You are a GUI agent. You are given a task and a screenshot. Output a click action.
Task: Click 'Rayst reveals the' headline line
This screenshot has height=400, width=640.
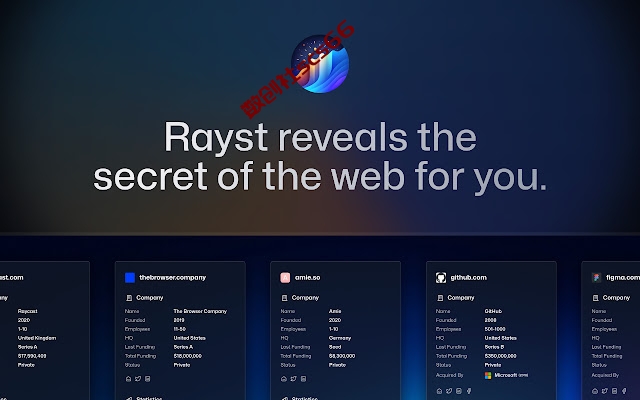click(x=320, y=138)
